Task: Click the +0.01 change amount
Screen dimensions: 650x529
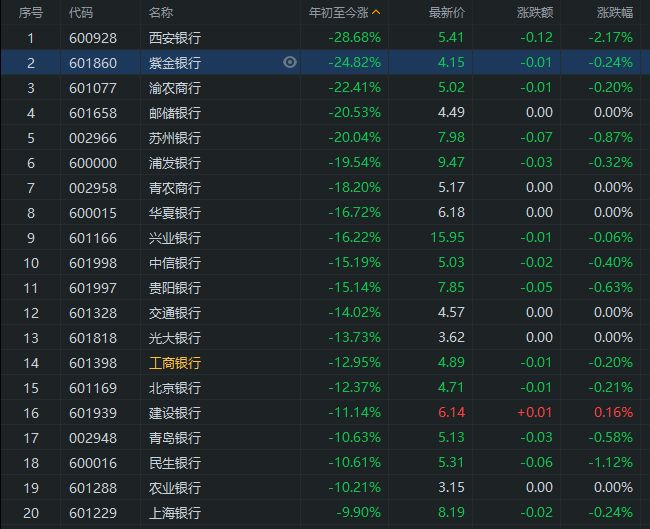Action: [x=535, y=412]
